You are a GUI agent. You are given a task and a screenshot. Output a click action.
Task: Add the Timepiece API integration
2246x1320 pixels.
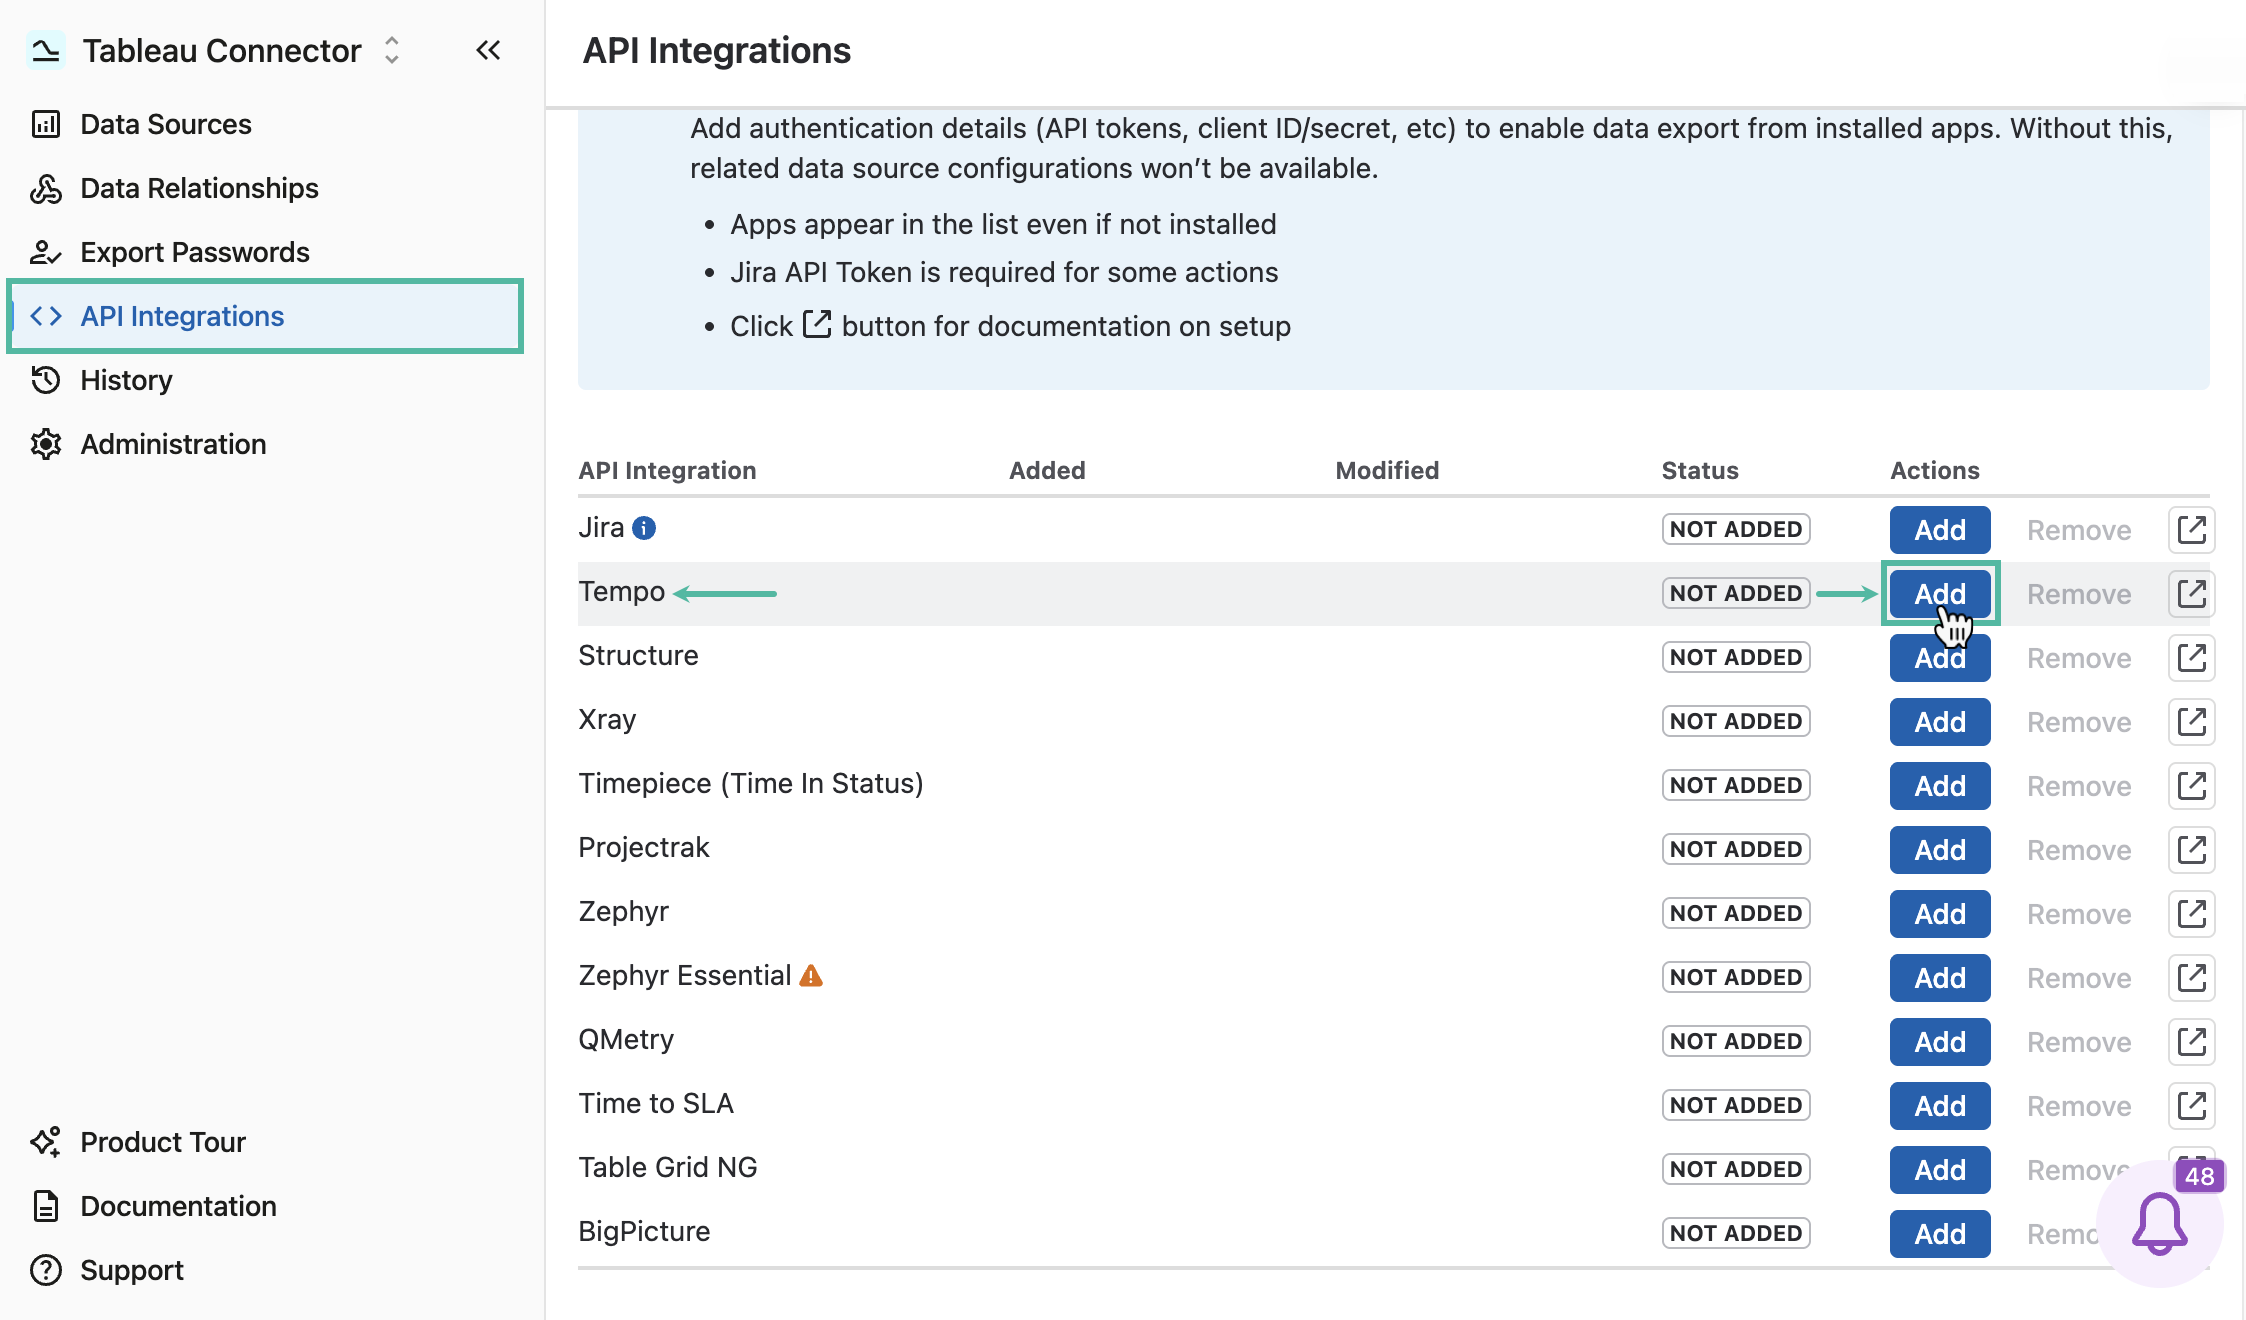(1940, 786)
